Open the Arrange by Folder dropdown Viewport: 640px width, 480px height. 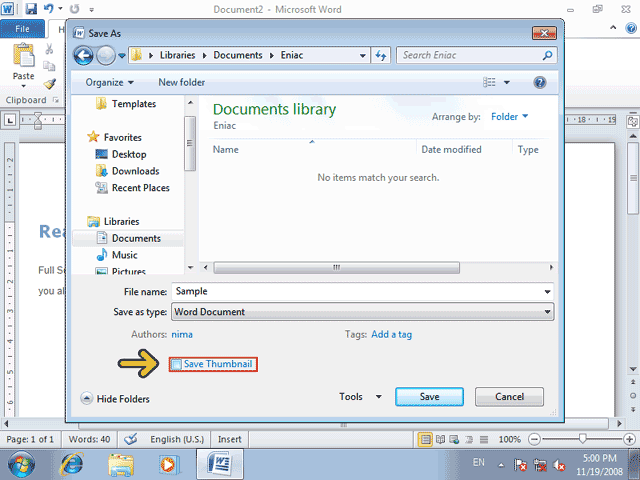click(509, 117)
